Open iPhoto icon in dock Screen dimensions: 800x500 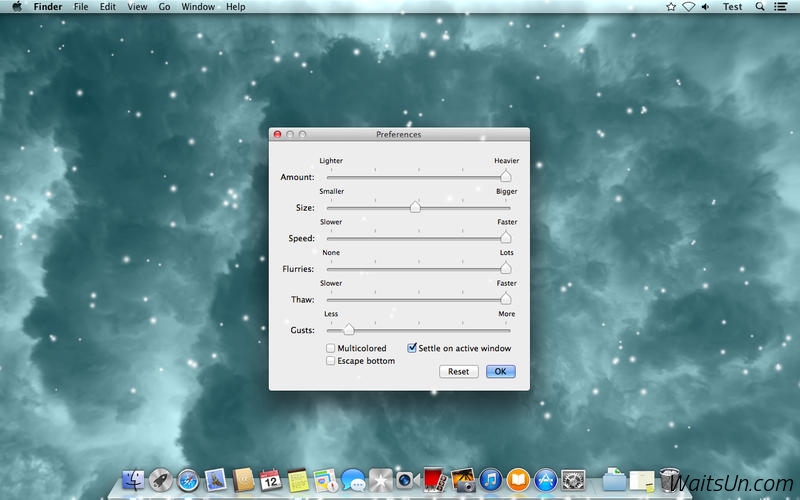[x=463, y=480]
